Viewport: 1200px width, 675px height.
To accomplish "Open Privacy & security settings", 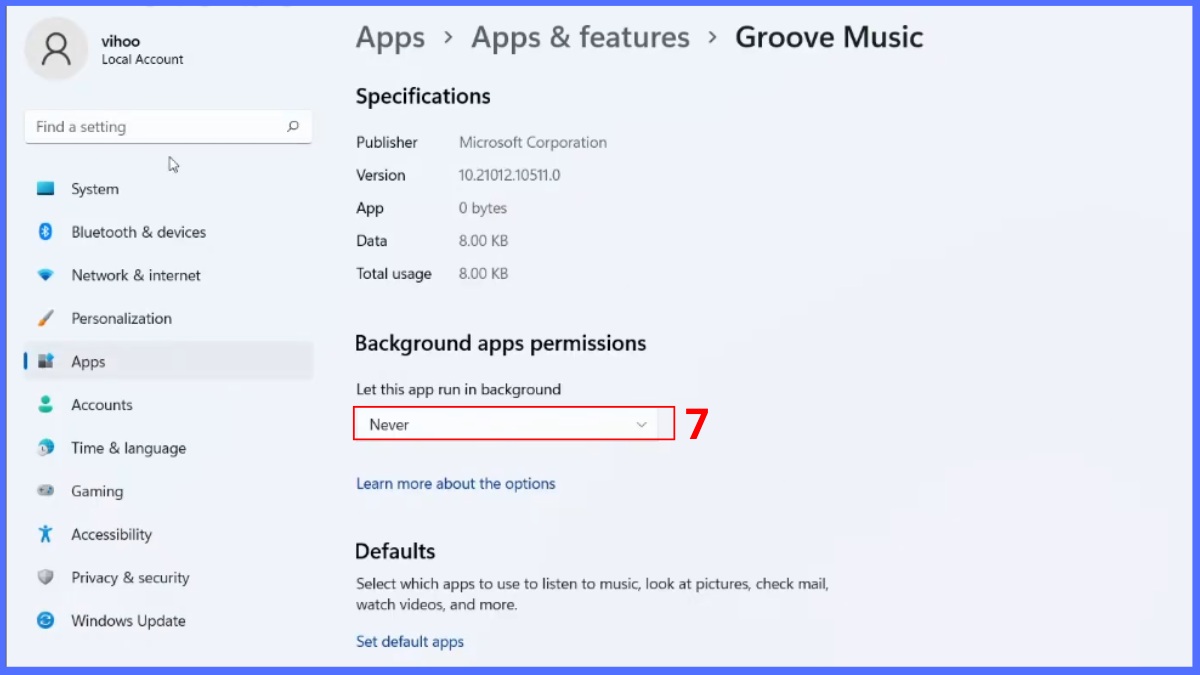I will pos(168,577).
